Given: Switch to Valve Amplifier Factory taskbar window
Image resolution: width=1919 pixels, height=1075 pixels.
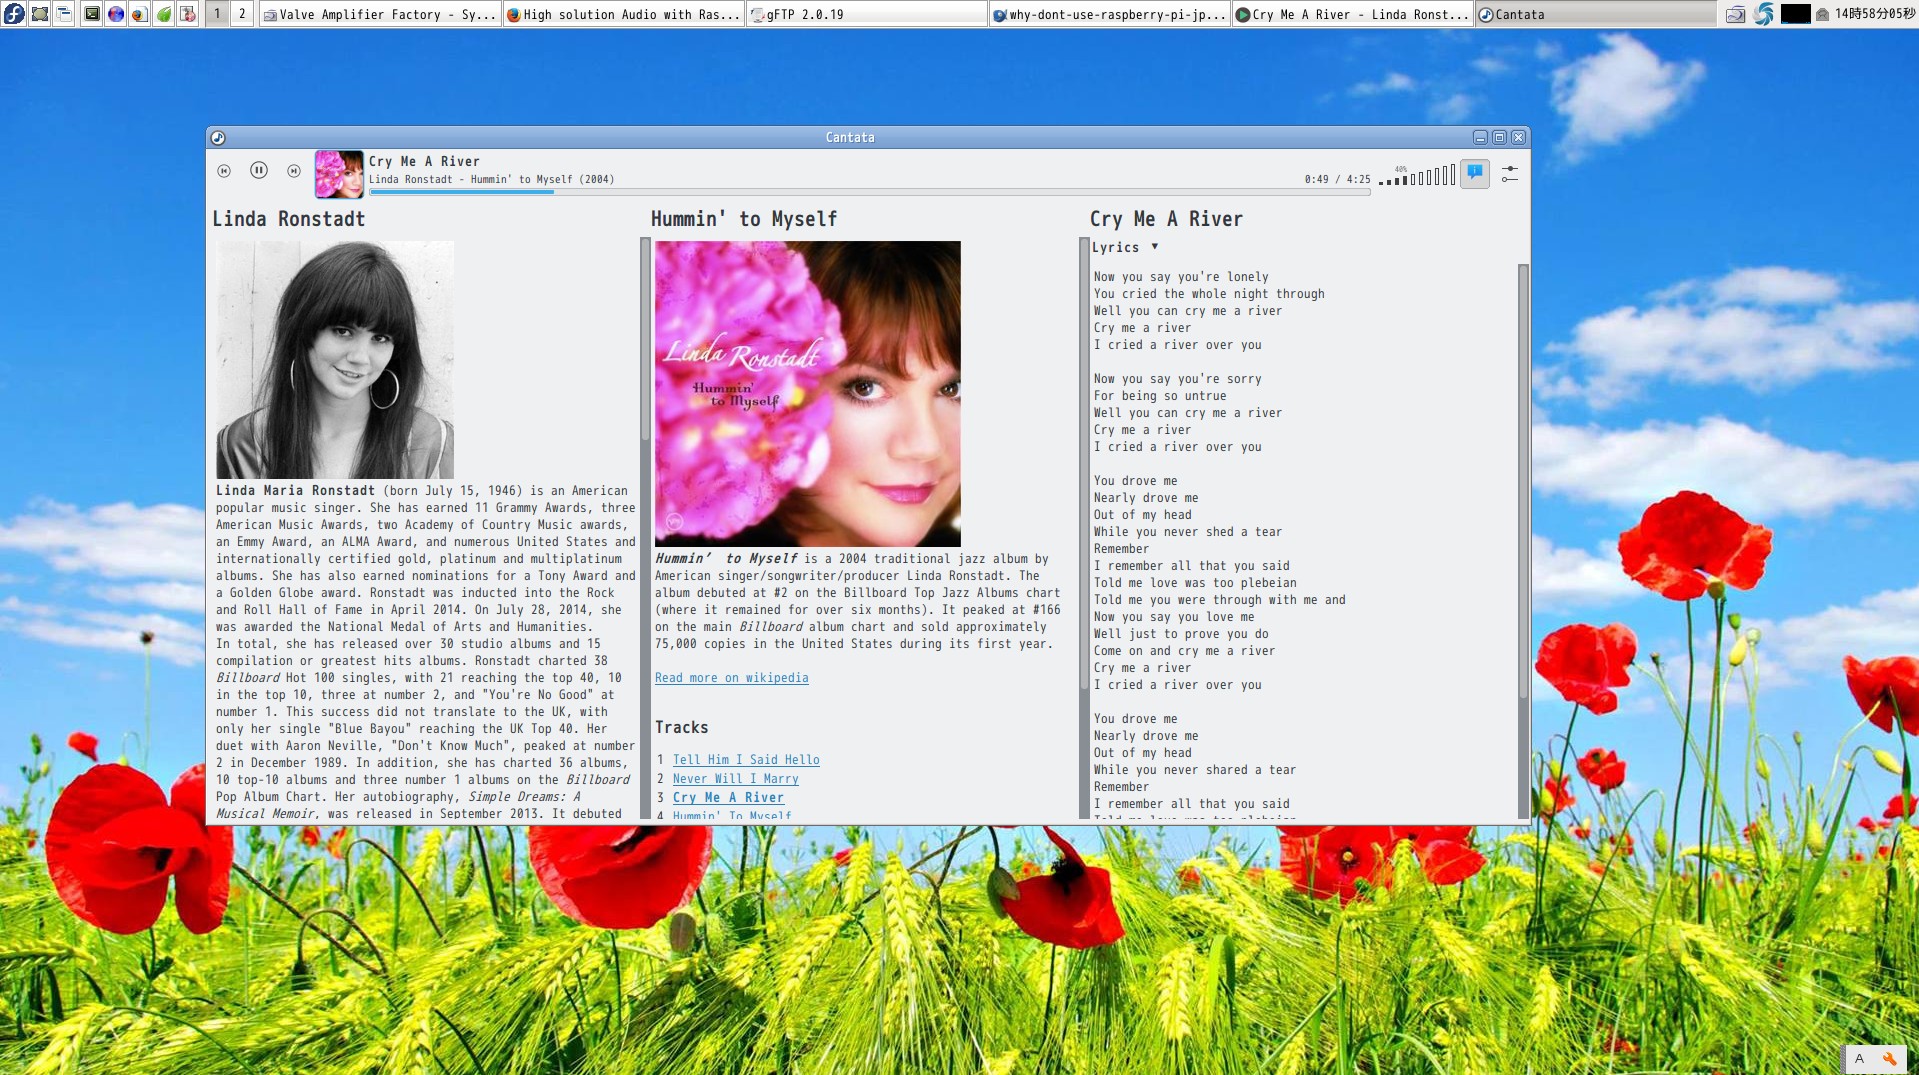Looking at the screenshot, I should (x=380, y=14).
